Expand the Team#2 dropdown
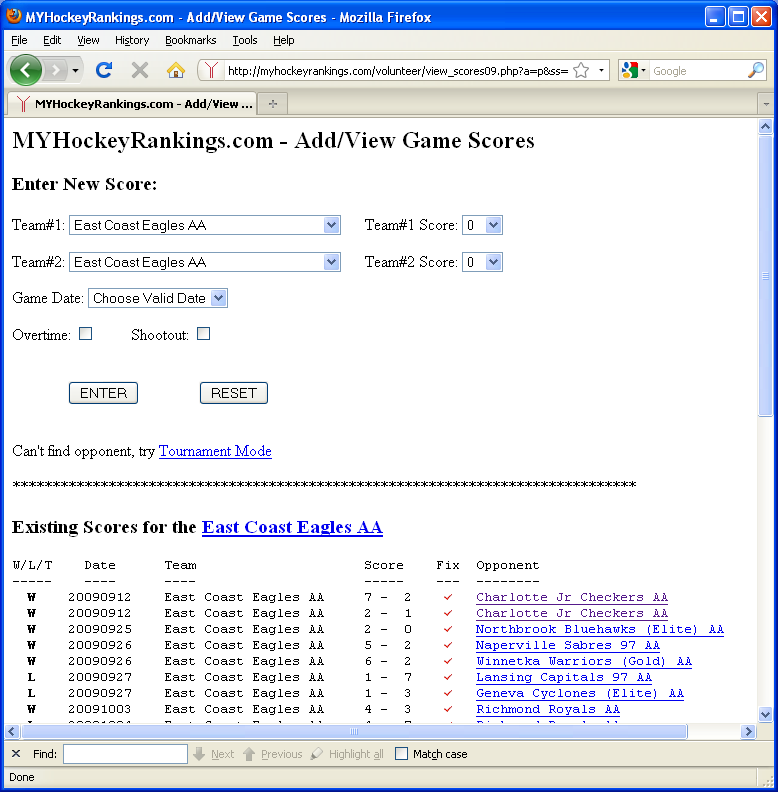The width and height of the screenshot is (778, 792). pos(205,262)
